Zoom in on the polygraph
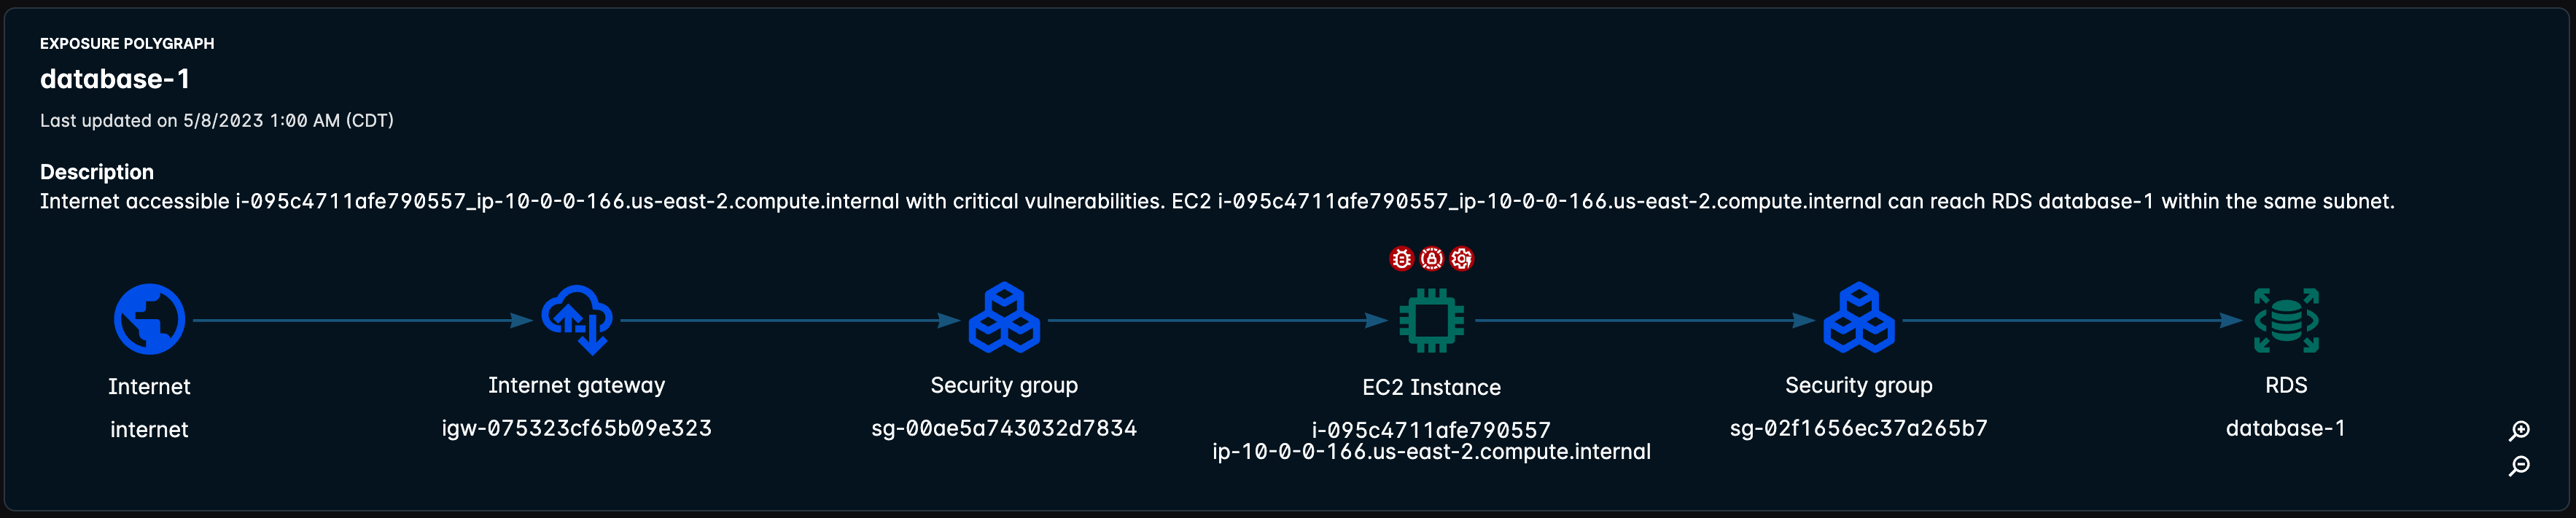This screenshot has width=2576, height=518. coord(2519,430)
